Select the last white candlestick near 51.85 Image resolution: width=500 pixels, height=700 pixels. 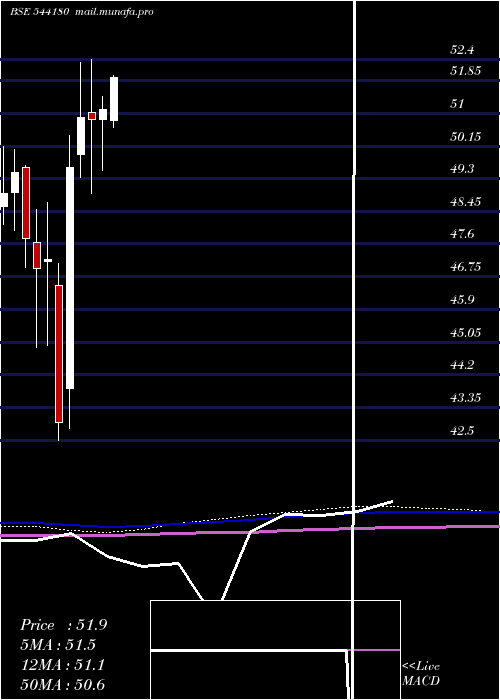[x=114, y=99]
